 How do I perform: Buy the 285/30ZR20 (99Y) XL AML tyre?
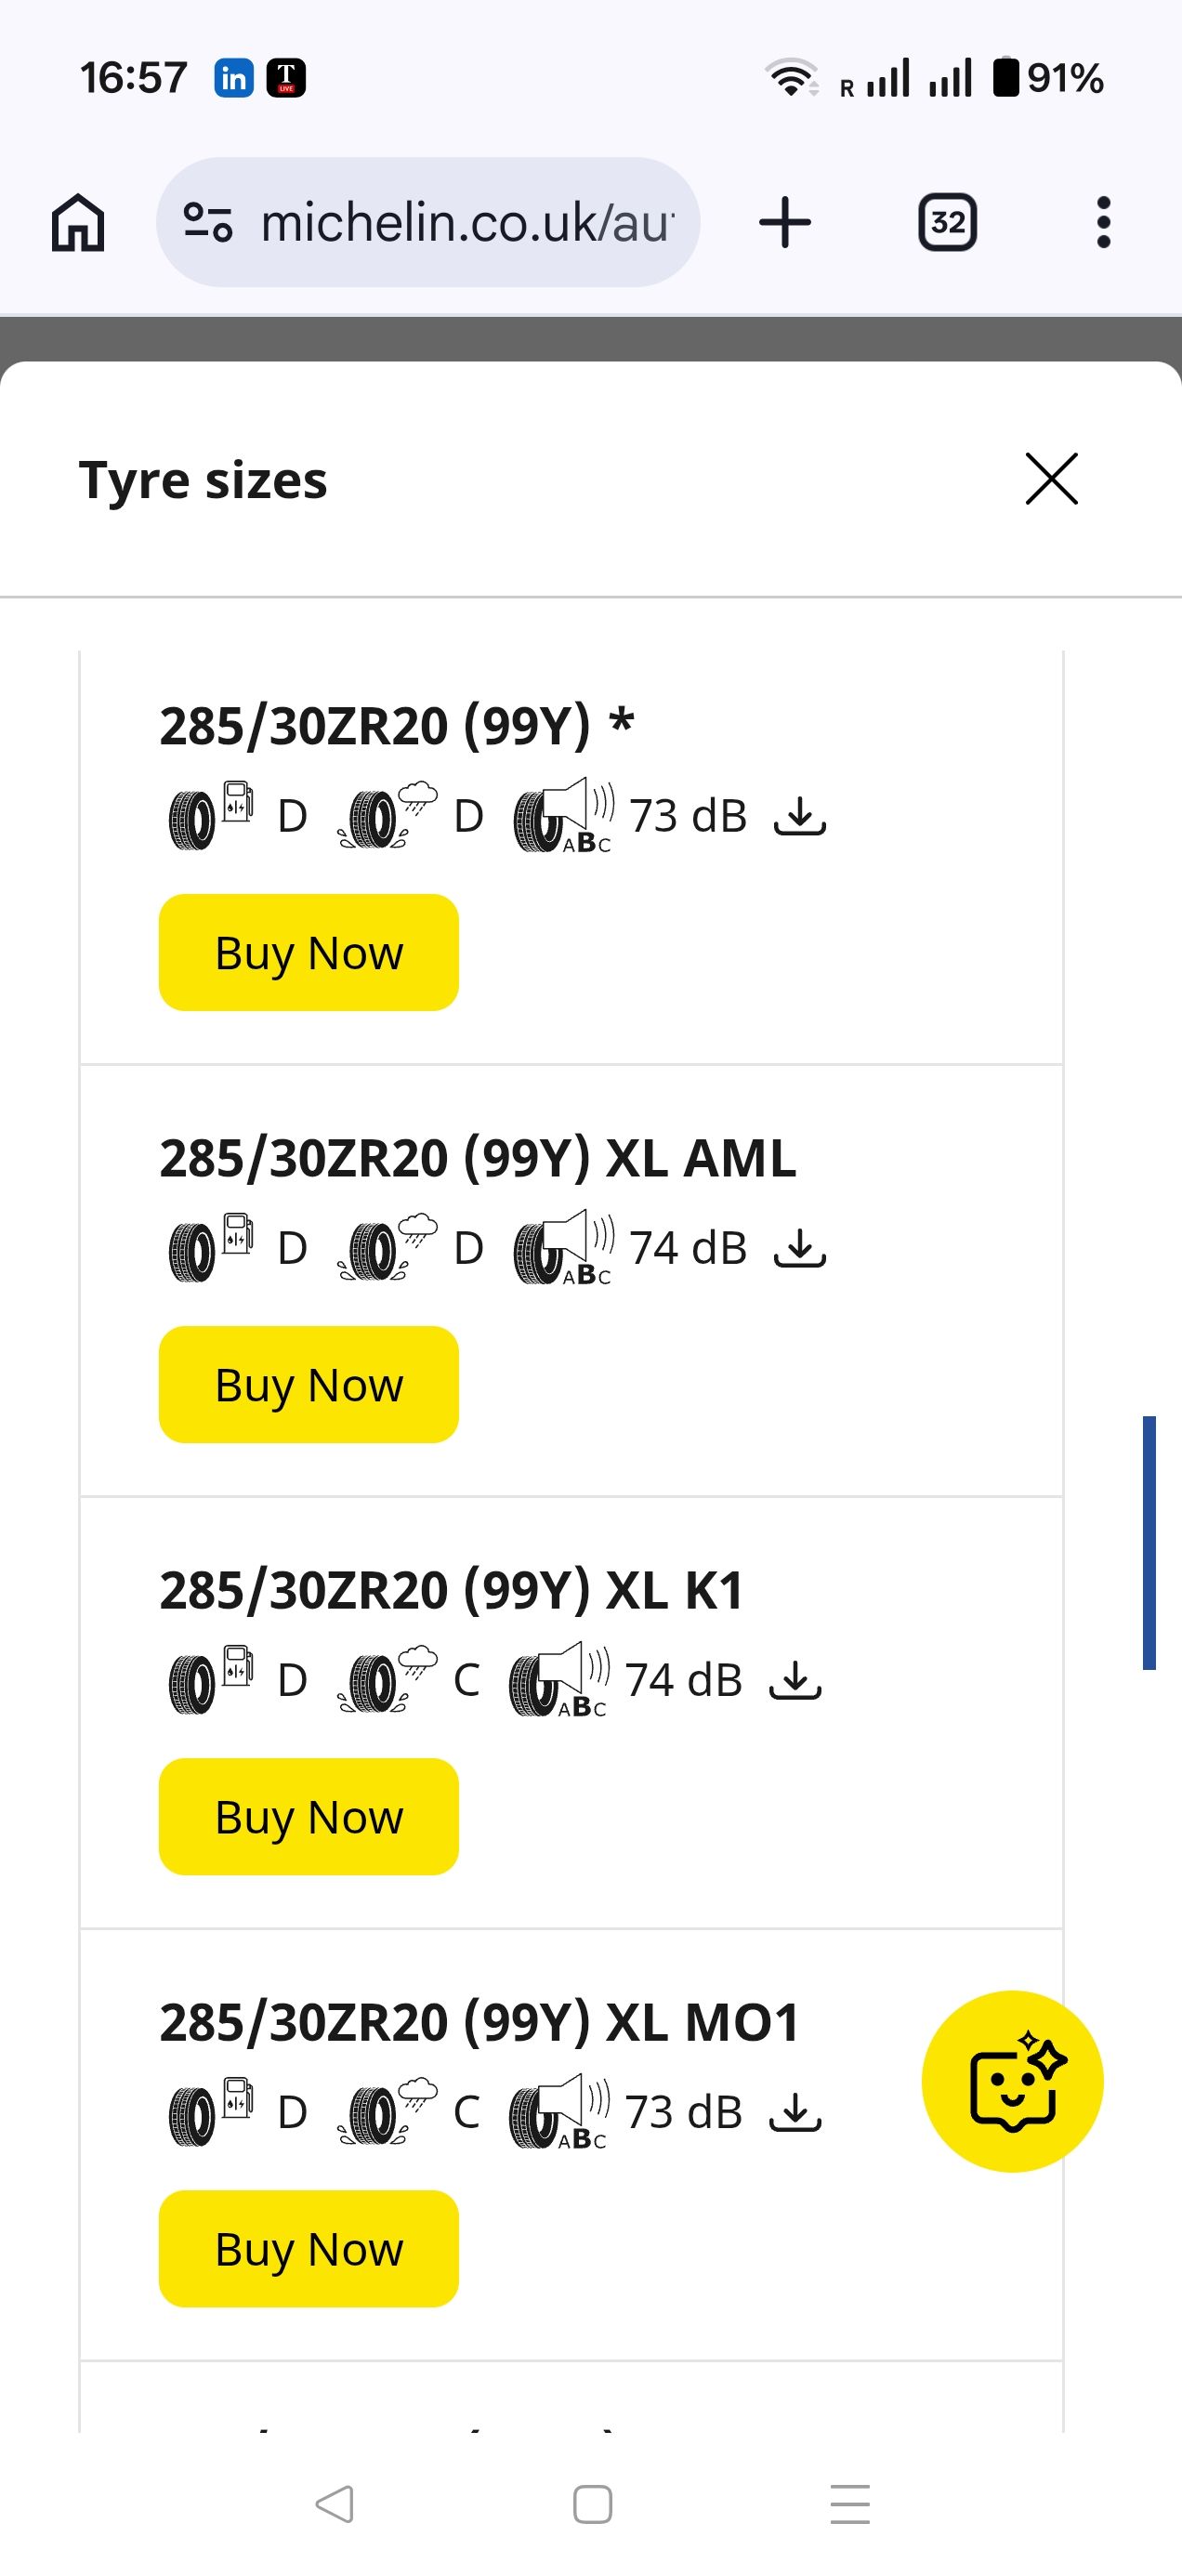coord(308,1384)
